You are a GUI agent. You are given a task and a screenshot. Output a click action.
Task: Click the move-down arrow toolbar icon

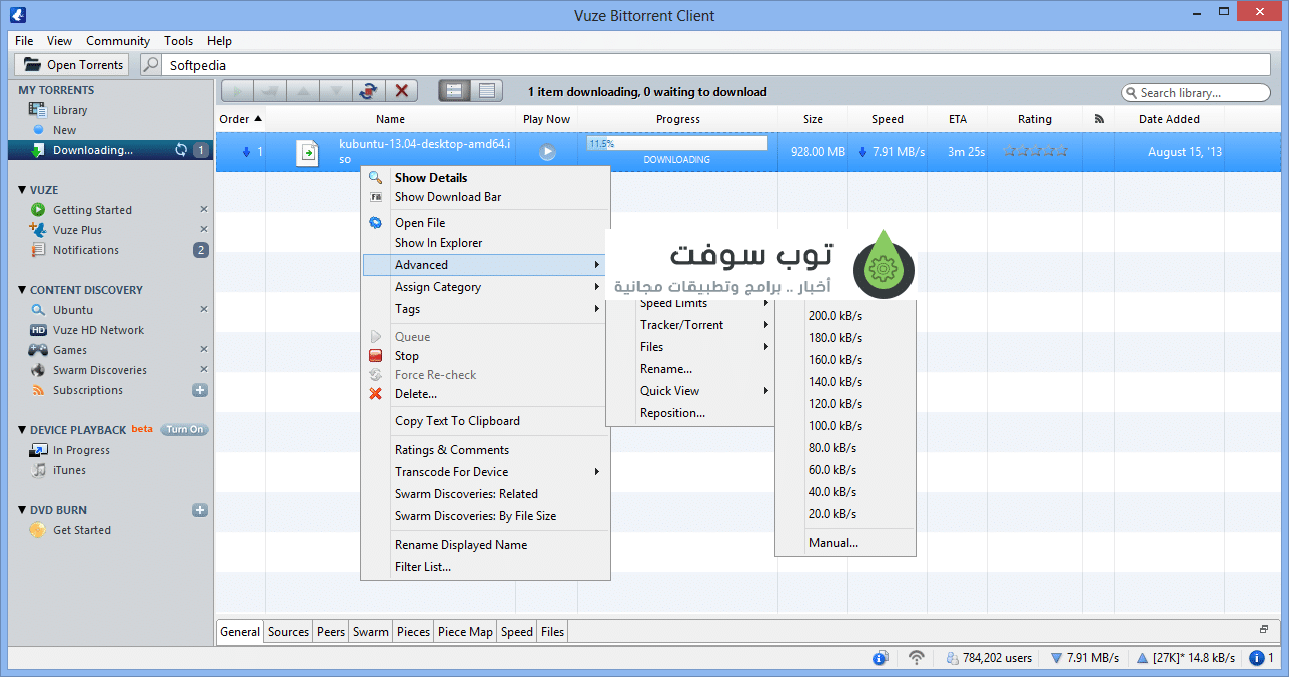pos(336,91)
